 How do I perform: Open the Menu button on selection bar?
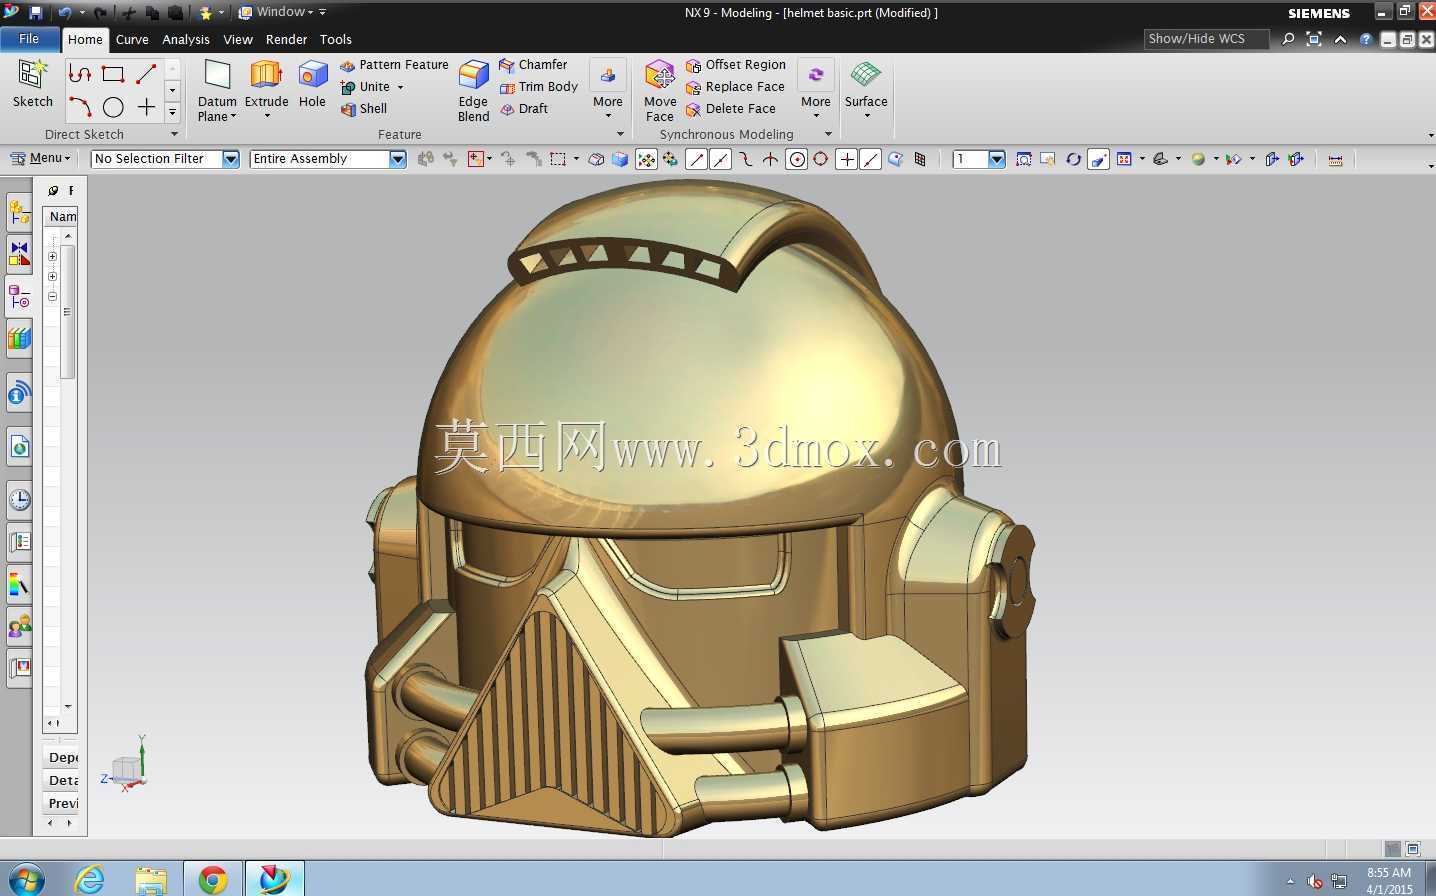coord(40,158)
